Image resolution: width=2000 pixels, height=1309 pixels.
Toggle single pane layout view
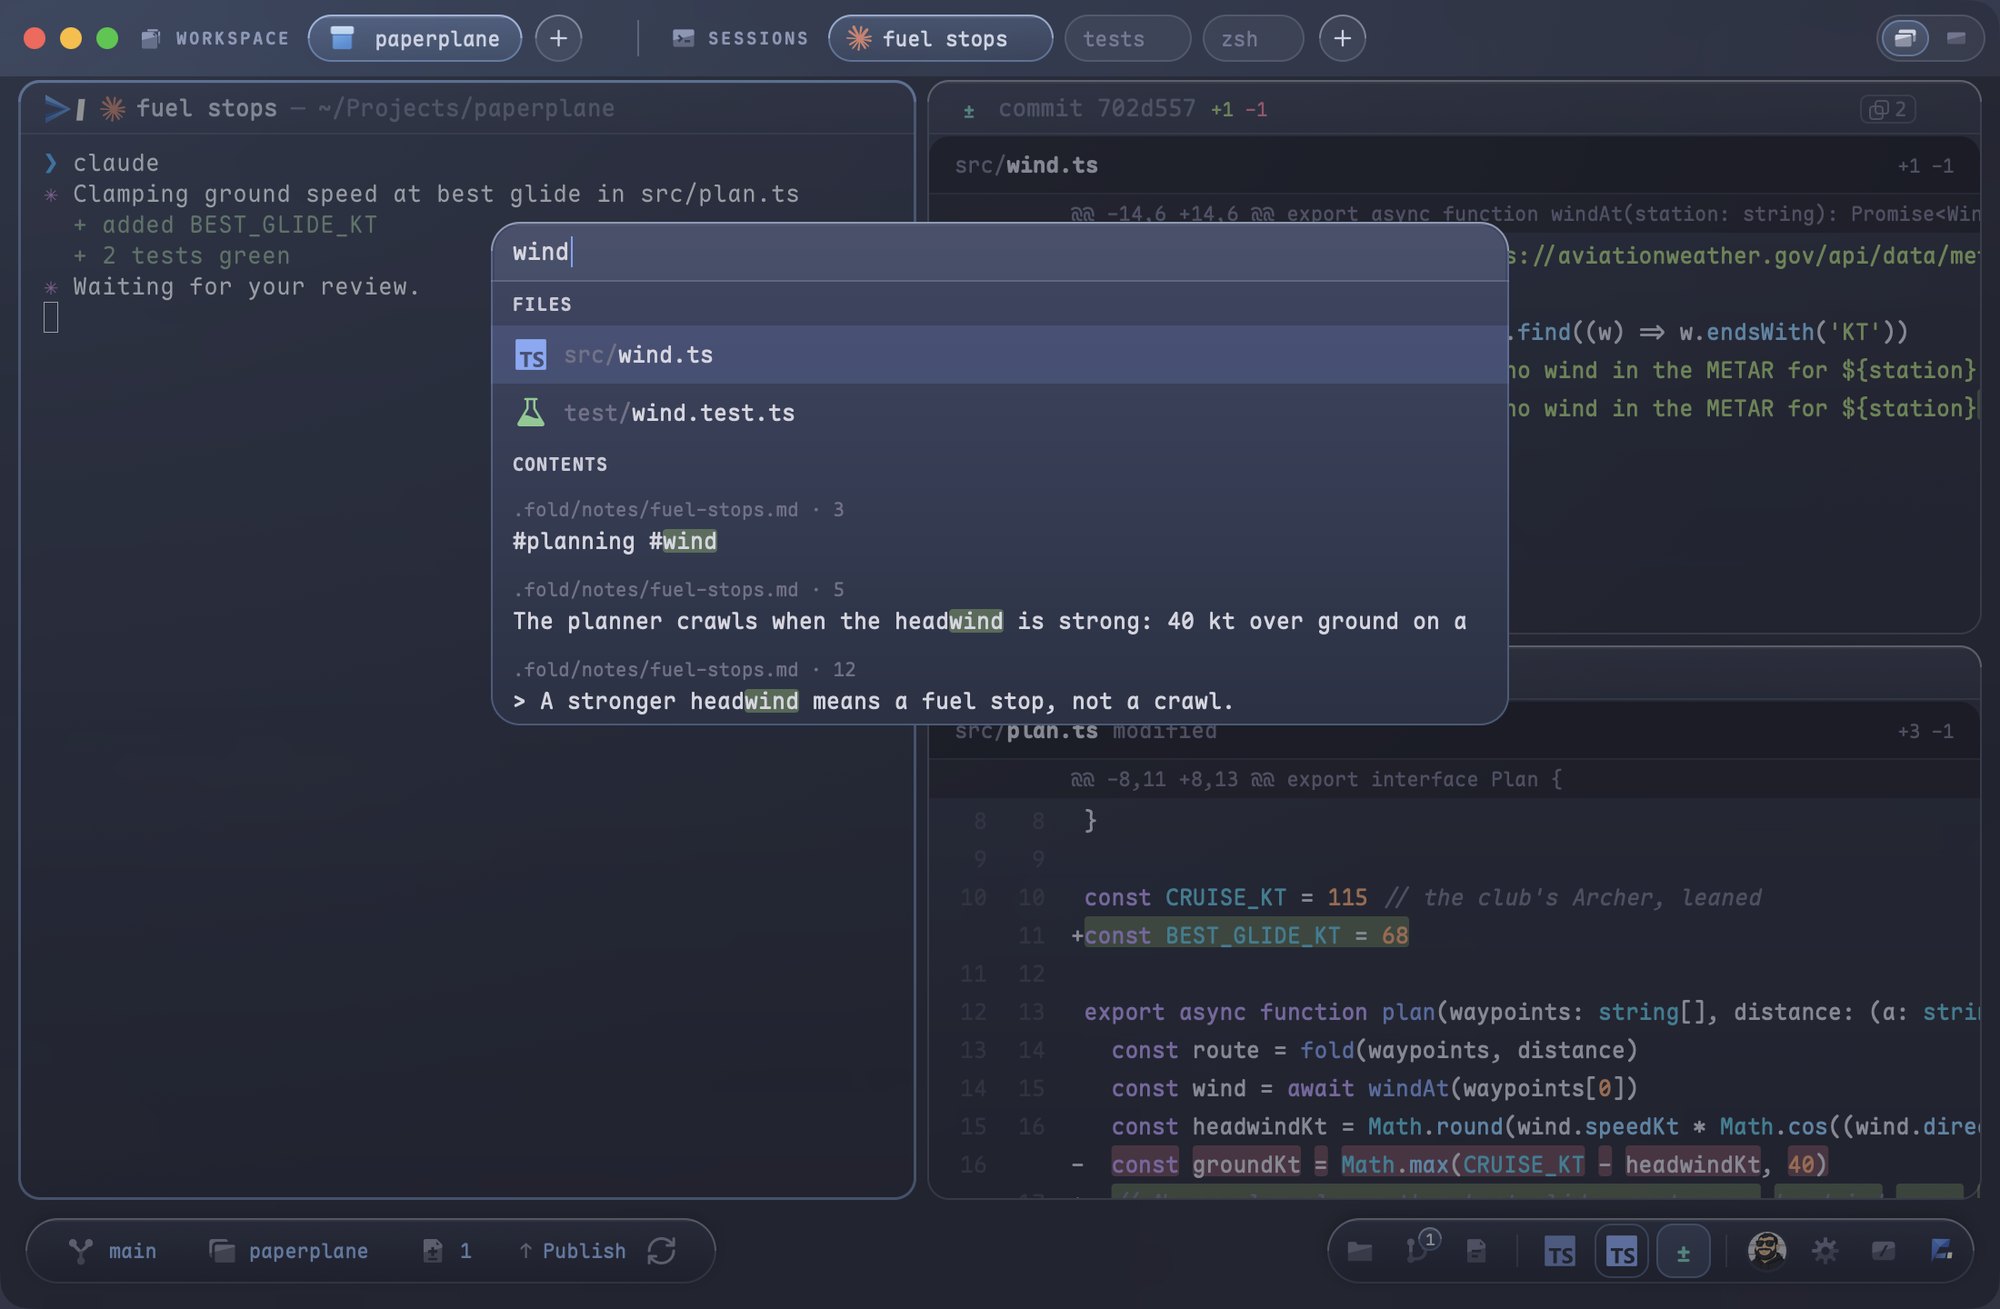pos(1956,38)
